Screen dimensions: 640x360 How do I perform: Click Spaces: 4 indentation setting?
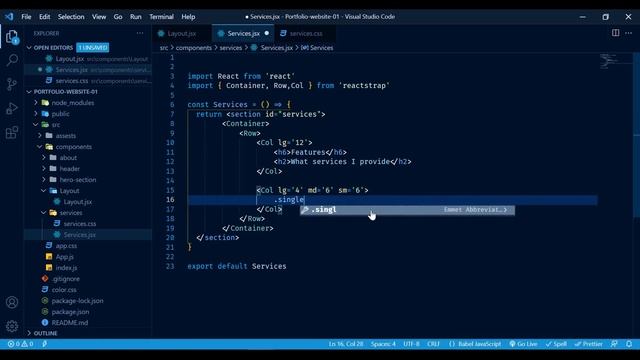[x=383, y=344]
